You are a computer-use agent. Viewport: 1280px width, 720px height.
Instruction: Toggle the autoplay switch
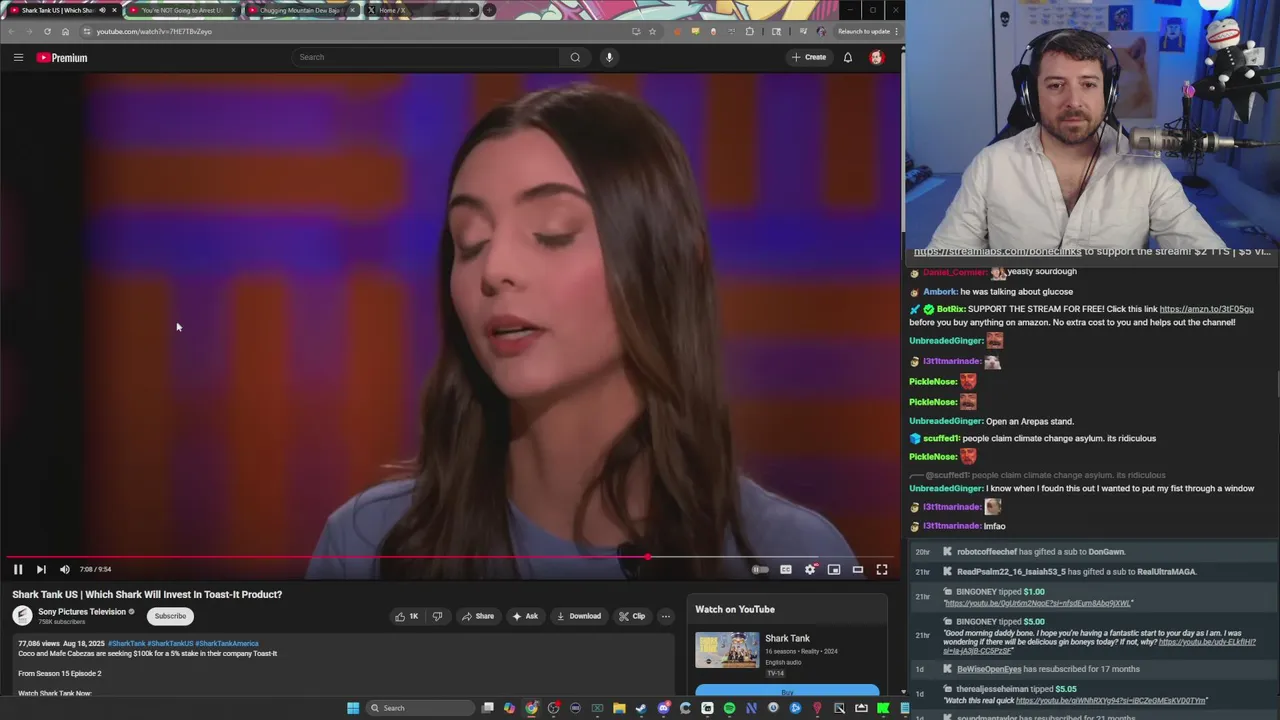[761, 569]
